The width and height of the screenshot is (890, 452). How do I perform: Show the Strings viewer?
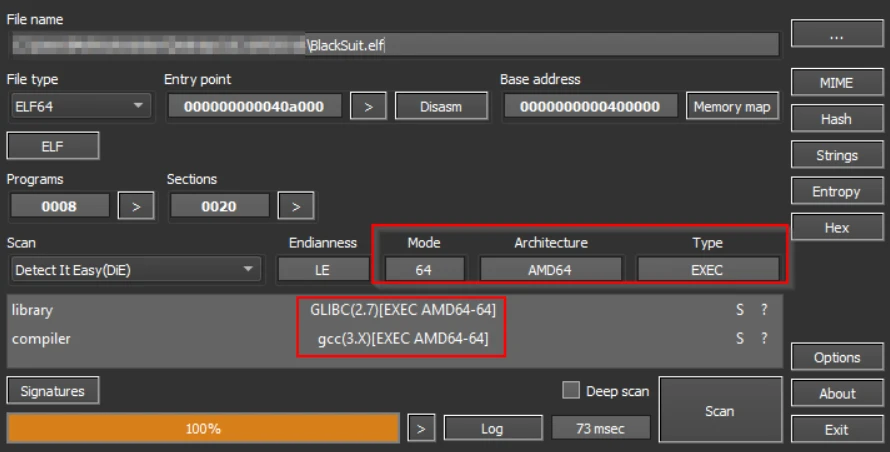pyautogui.click(x=836, y=155)
